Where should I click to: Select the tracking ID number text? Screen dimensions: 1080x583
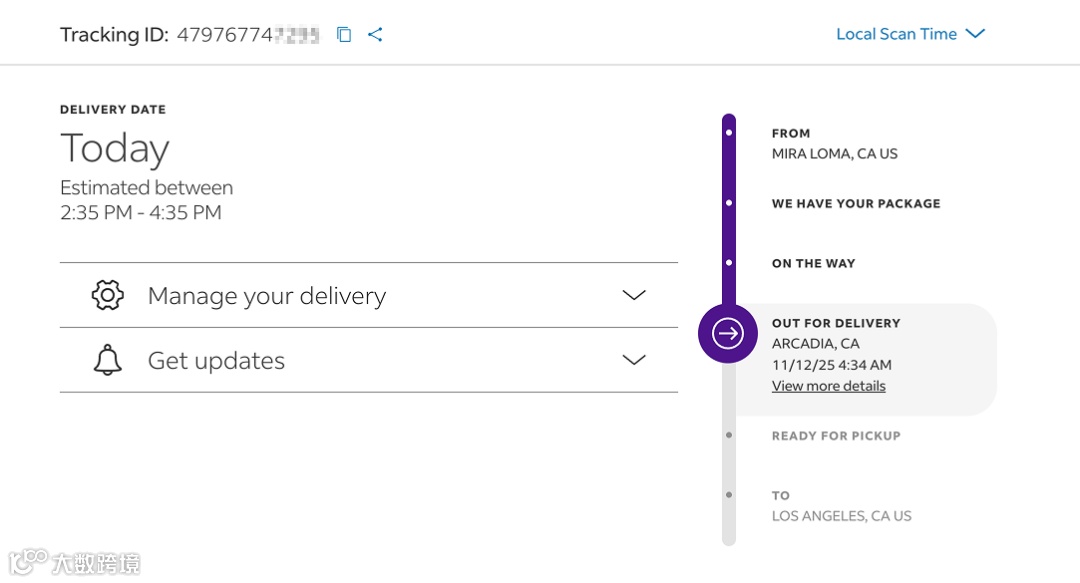click(247, 35)
